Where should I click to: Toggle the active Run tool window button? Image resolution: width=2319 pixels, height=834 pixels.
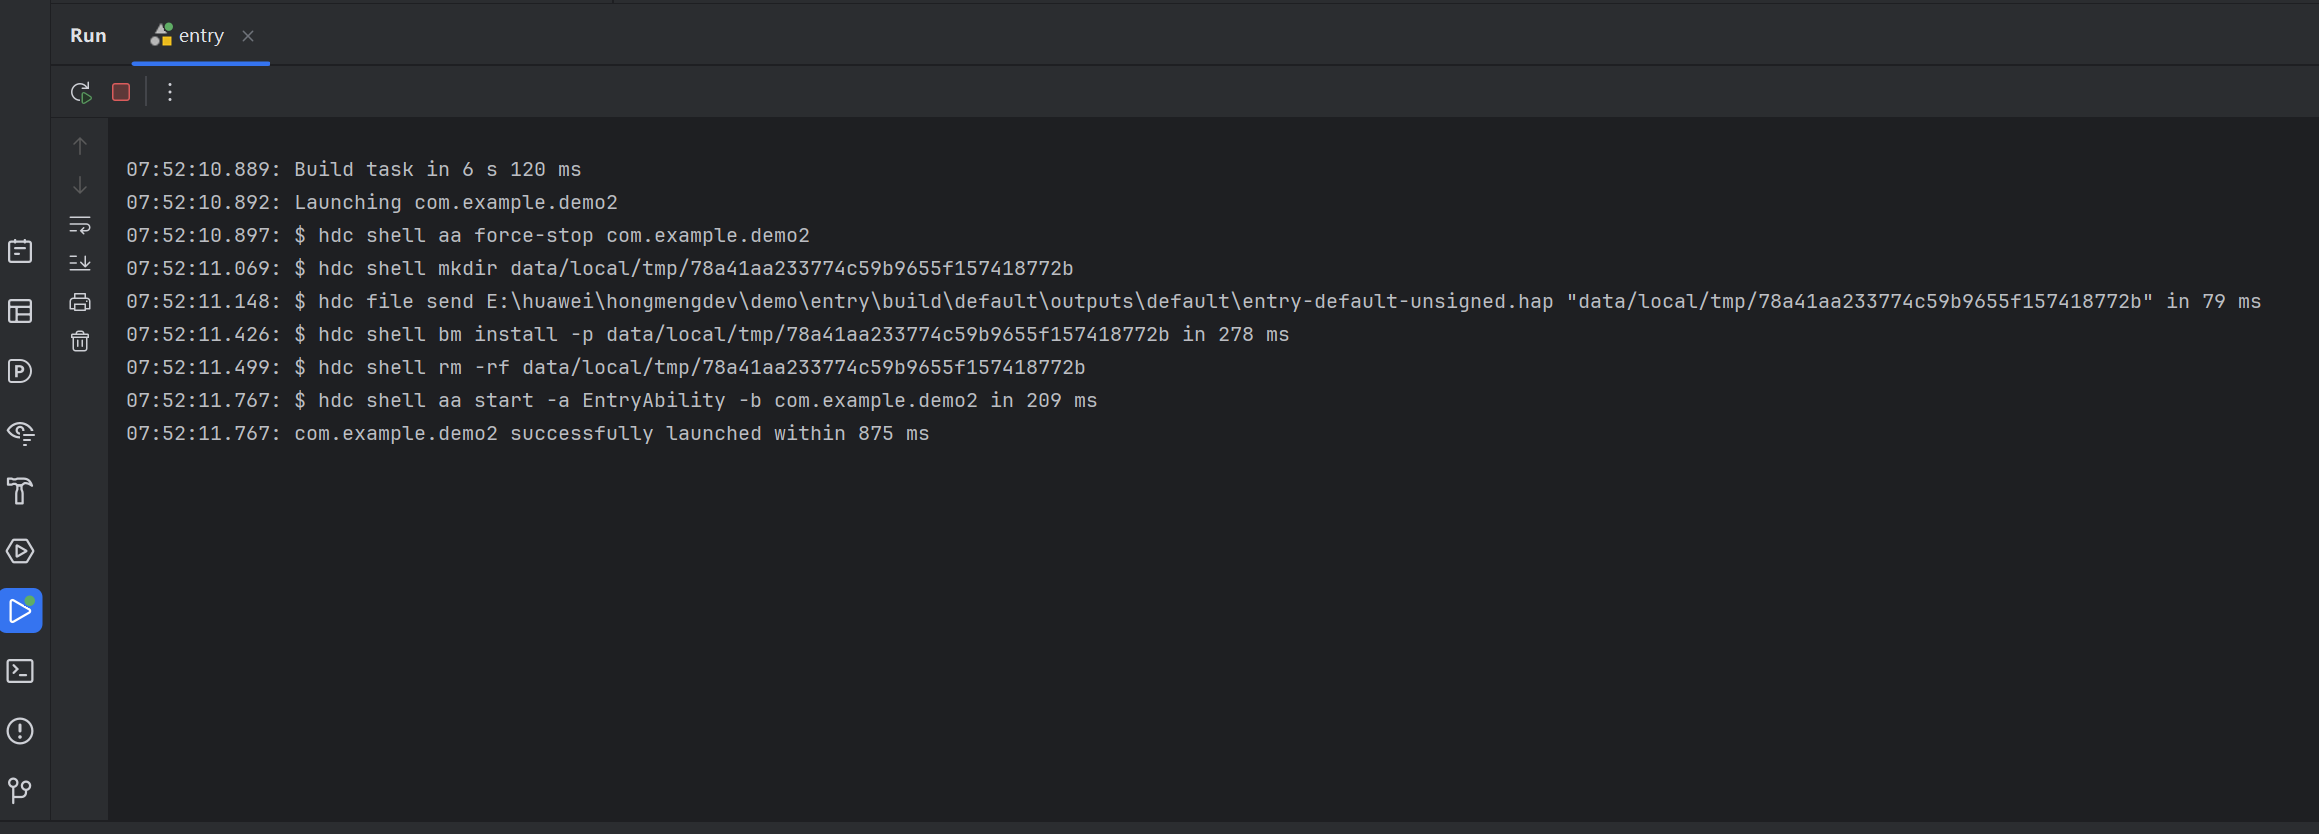click(21, 610)
